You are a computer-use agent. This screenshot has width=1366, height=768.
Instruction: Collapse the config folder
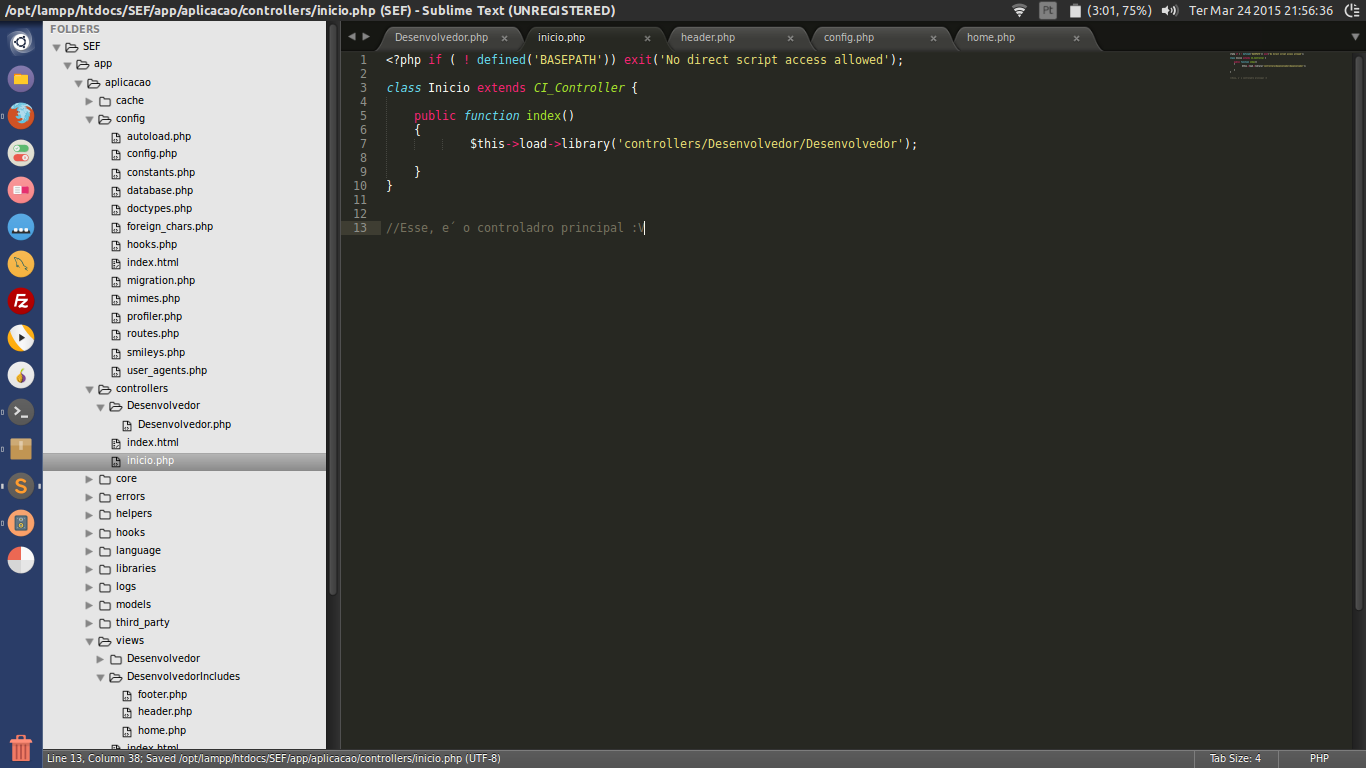point(90,119)
